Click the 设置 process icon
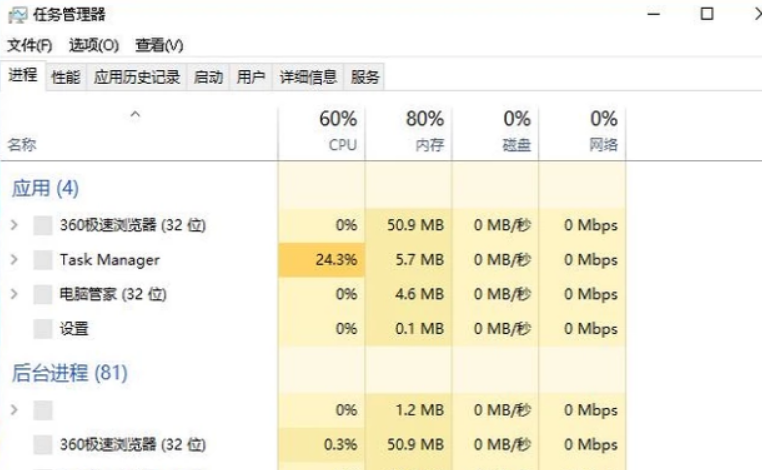The image size is (762, 470). pyautogui.click(x=42, y=328)
